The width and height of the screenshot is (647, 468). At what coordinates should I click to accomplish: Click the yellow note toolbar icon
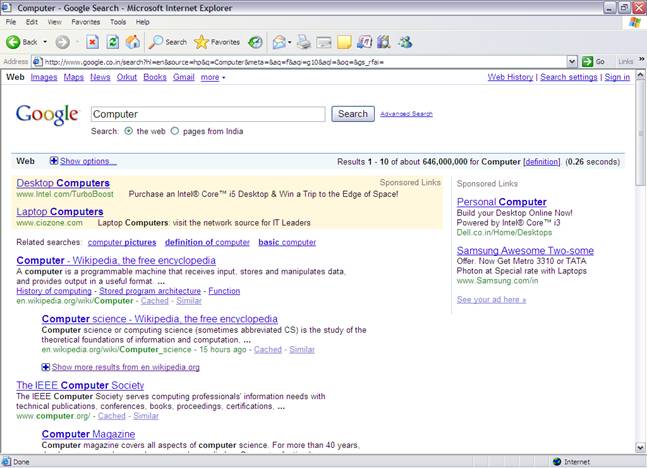pos(344,42)
